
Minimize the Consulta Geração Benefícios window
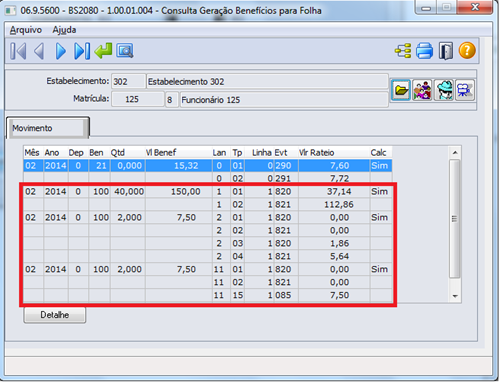pos(426,7)
